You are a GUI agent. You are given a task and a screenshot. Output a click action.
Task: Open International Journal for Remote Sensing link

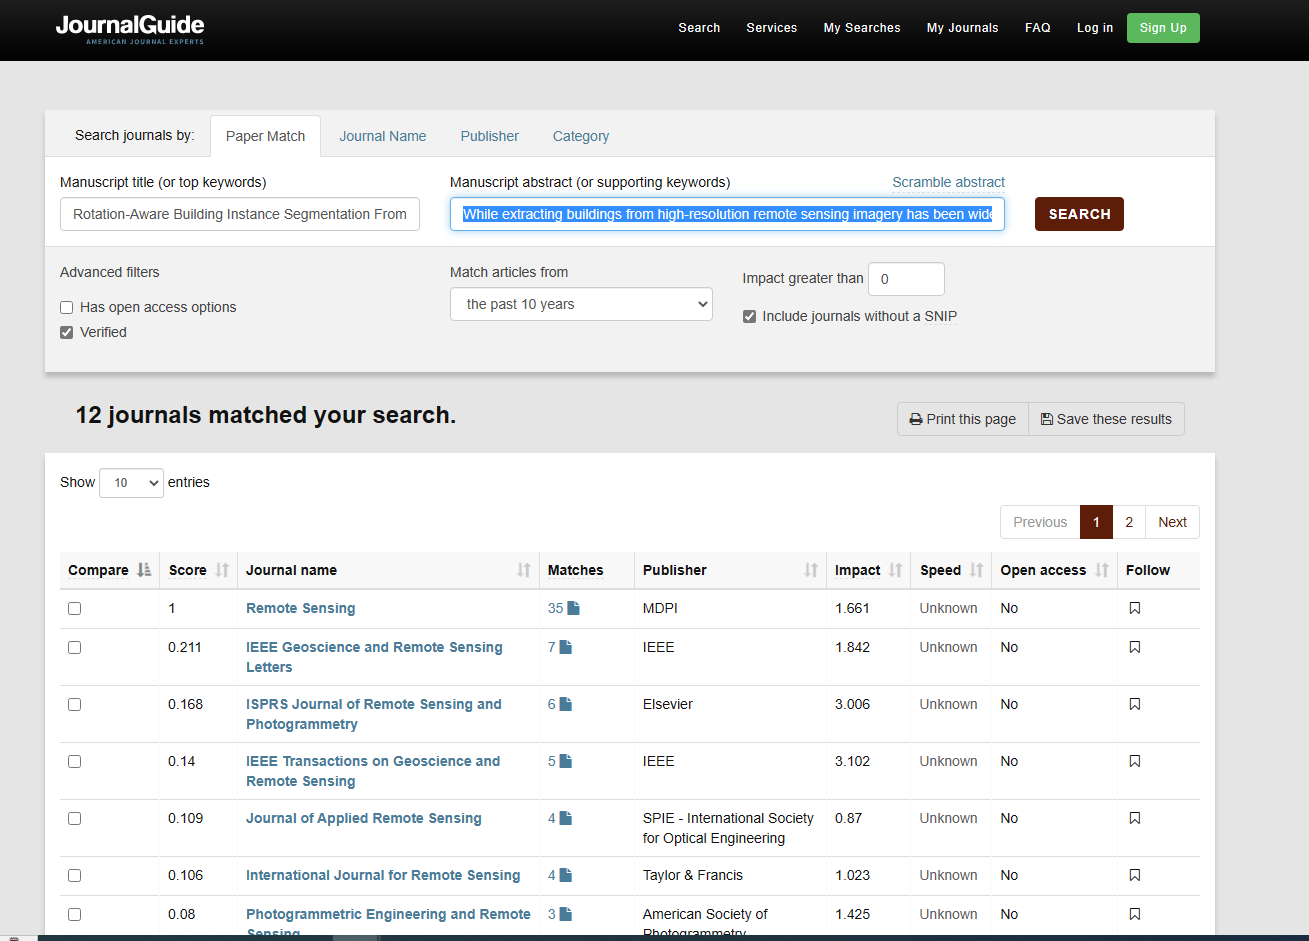383,875
